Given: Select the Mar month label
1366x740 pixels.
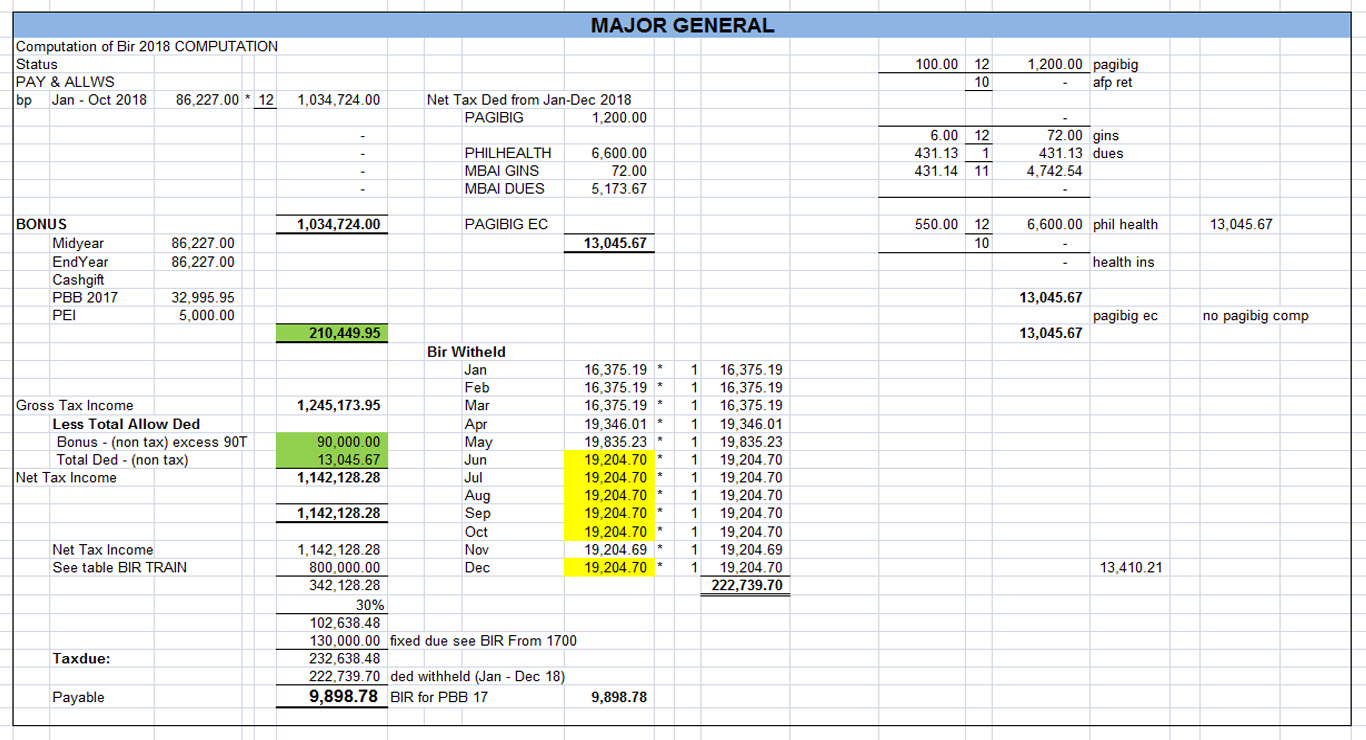Looking at the screenshot, I should (477, 406).
